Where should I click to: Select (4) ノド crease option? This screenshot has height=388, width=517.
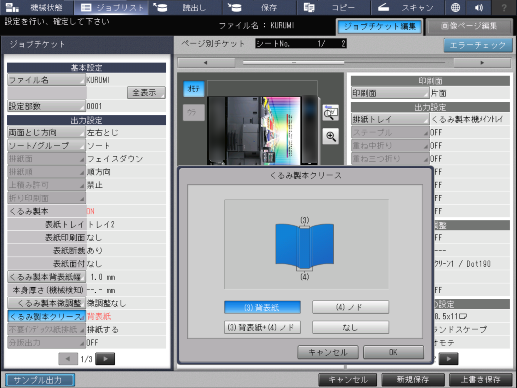point(350,307)
